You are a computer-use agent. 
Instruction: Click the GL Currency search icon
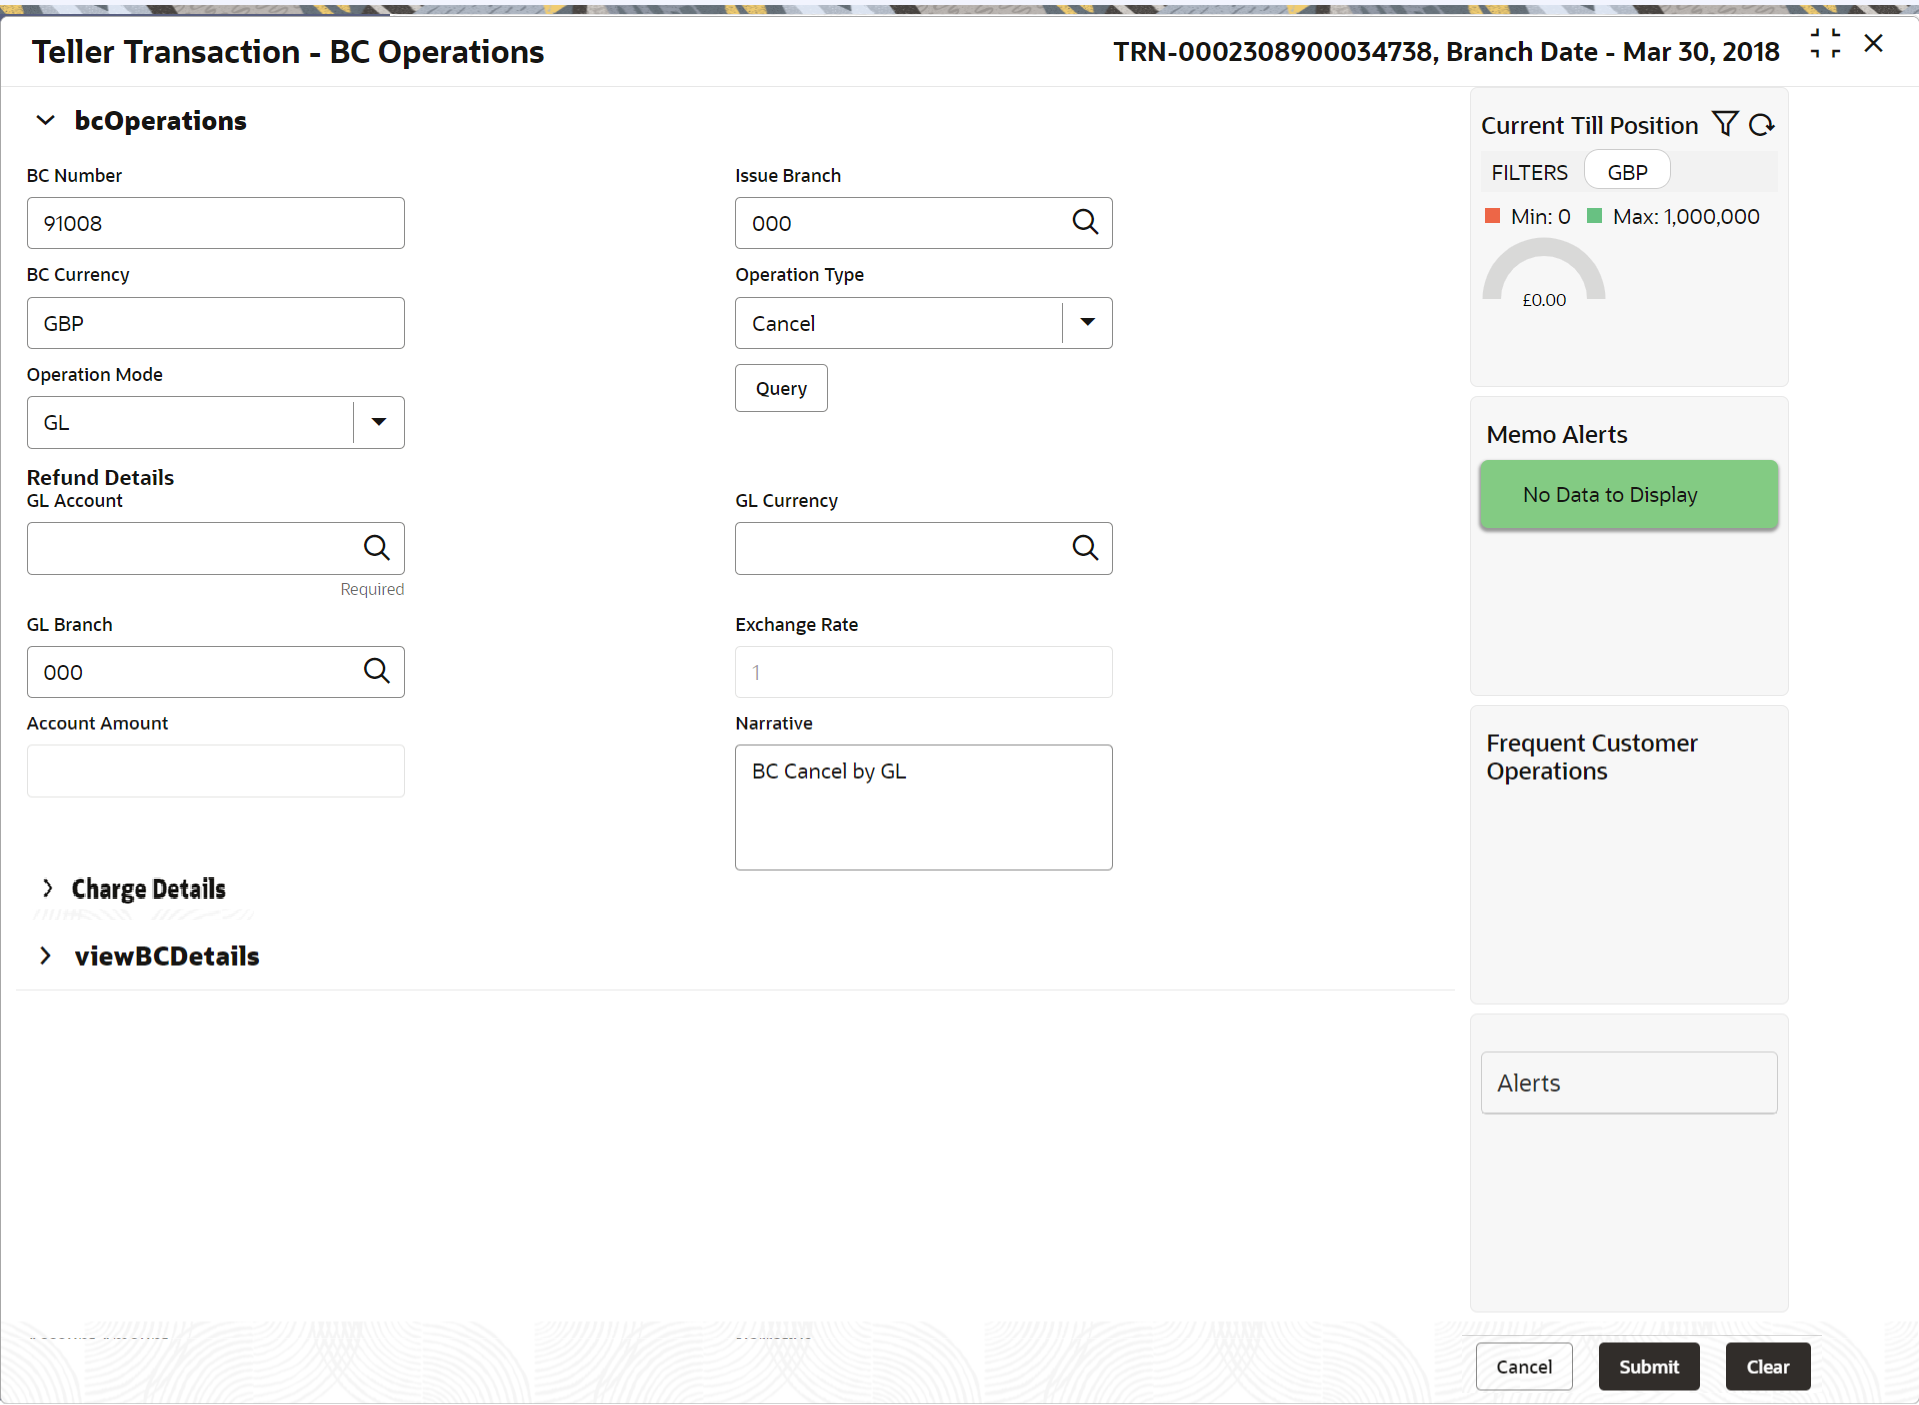tap(1085, 547)
